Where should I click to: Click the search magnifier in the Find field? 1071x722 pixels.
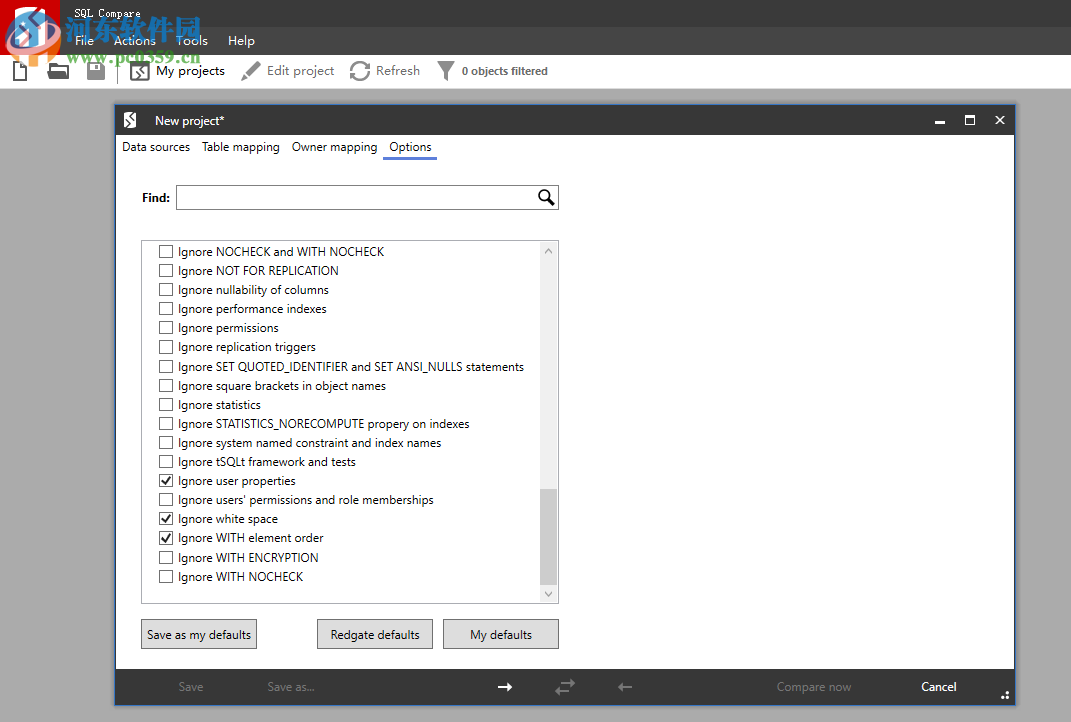coord(545,197)
